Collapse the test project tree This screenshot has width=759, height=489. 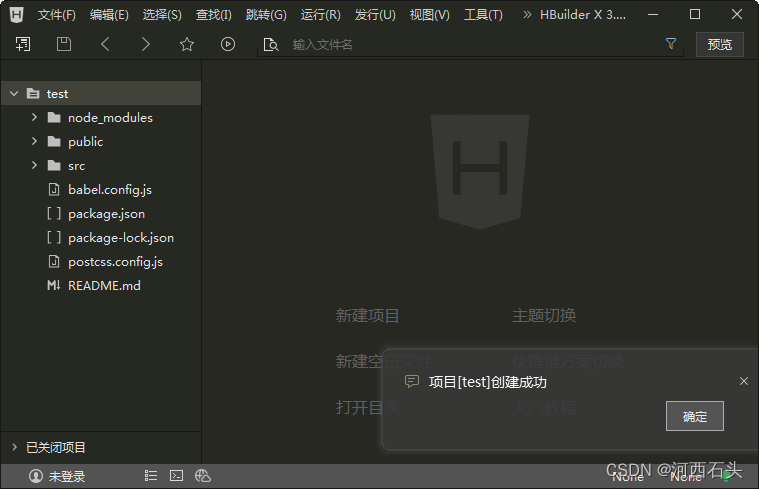point(15,93)
